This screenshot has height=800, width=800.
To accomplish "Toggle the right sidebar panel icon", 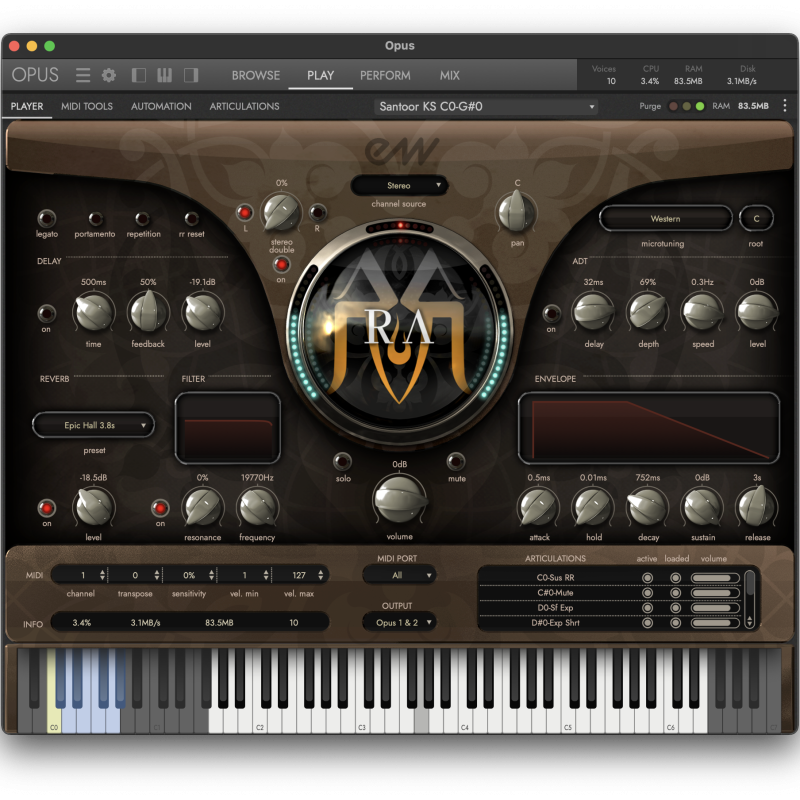I will pos(191,76).
